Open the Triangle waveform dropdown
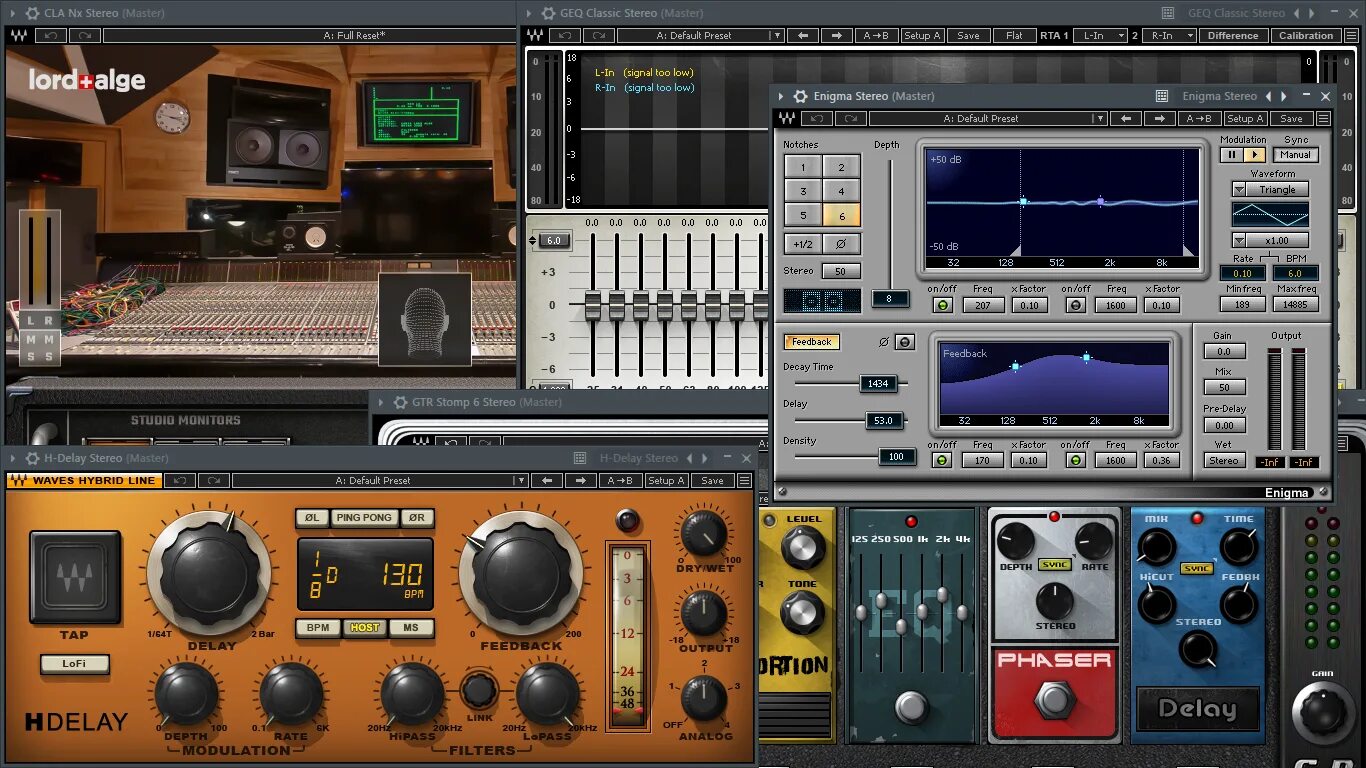 click(1270, 188)
